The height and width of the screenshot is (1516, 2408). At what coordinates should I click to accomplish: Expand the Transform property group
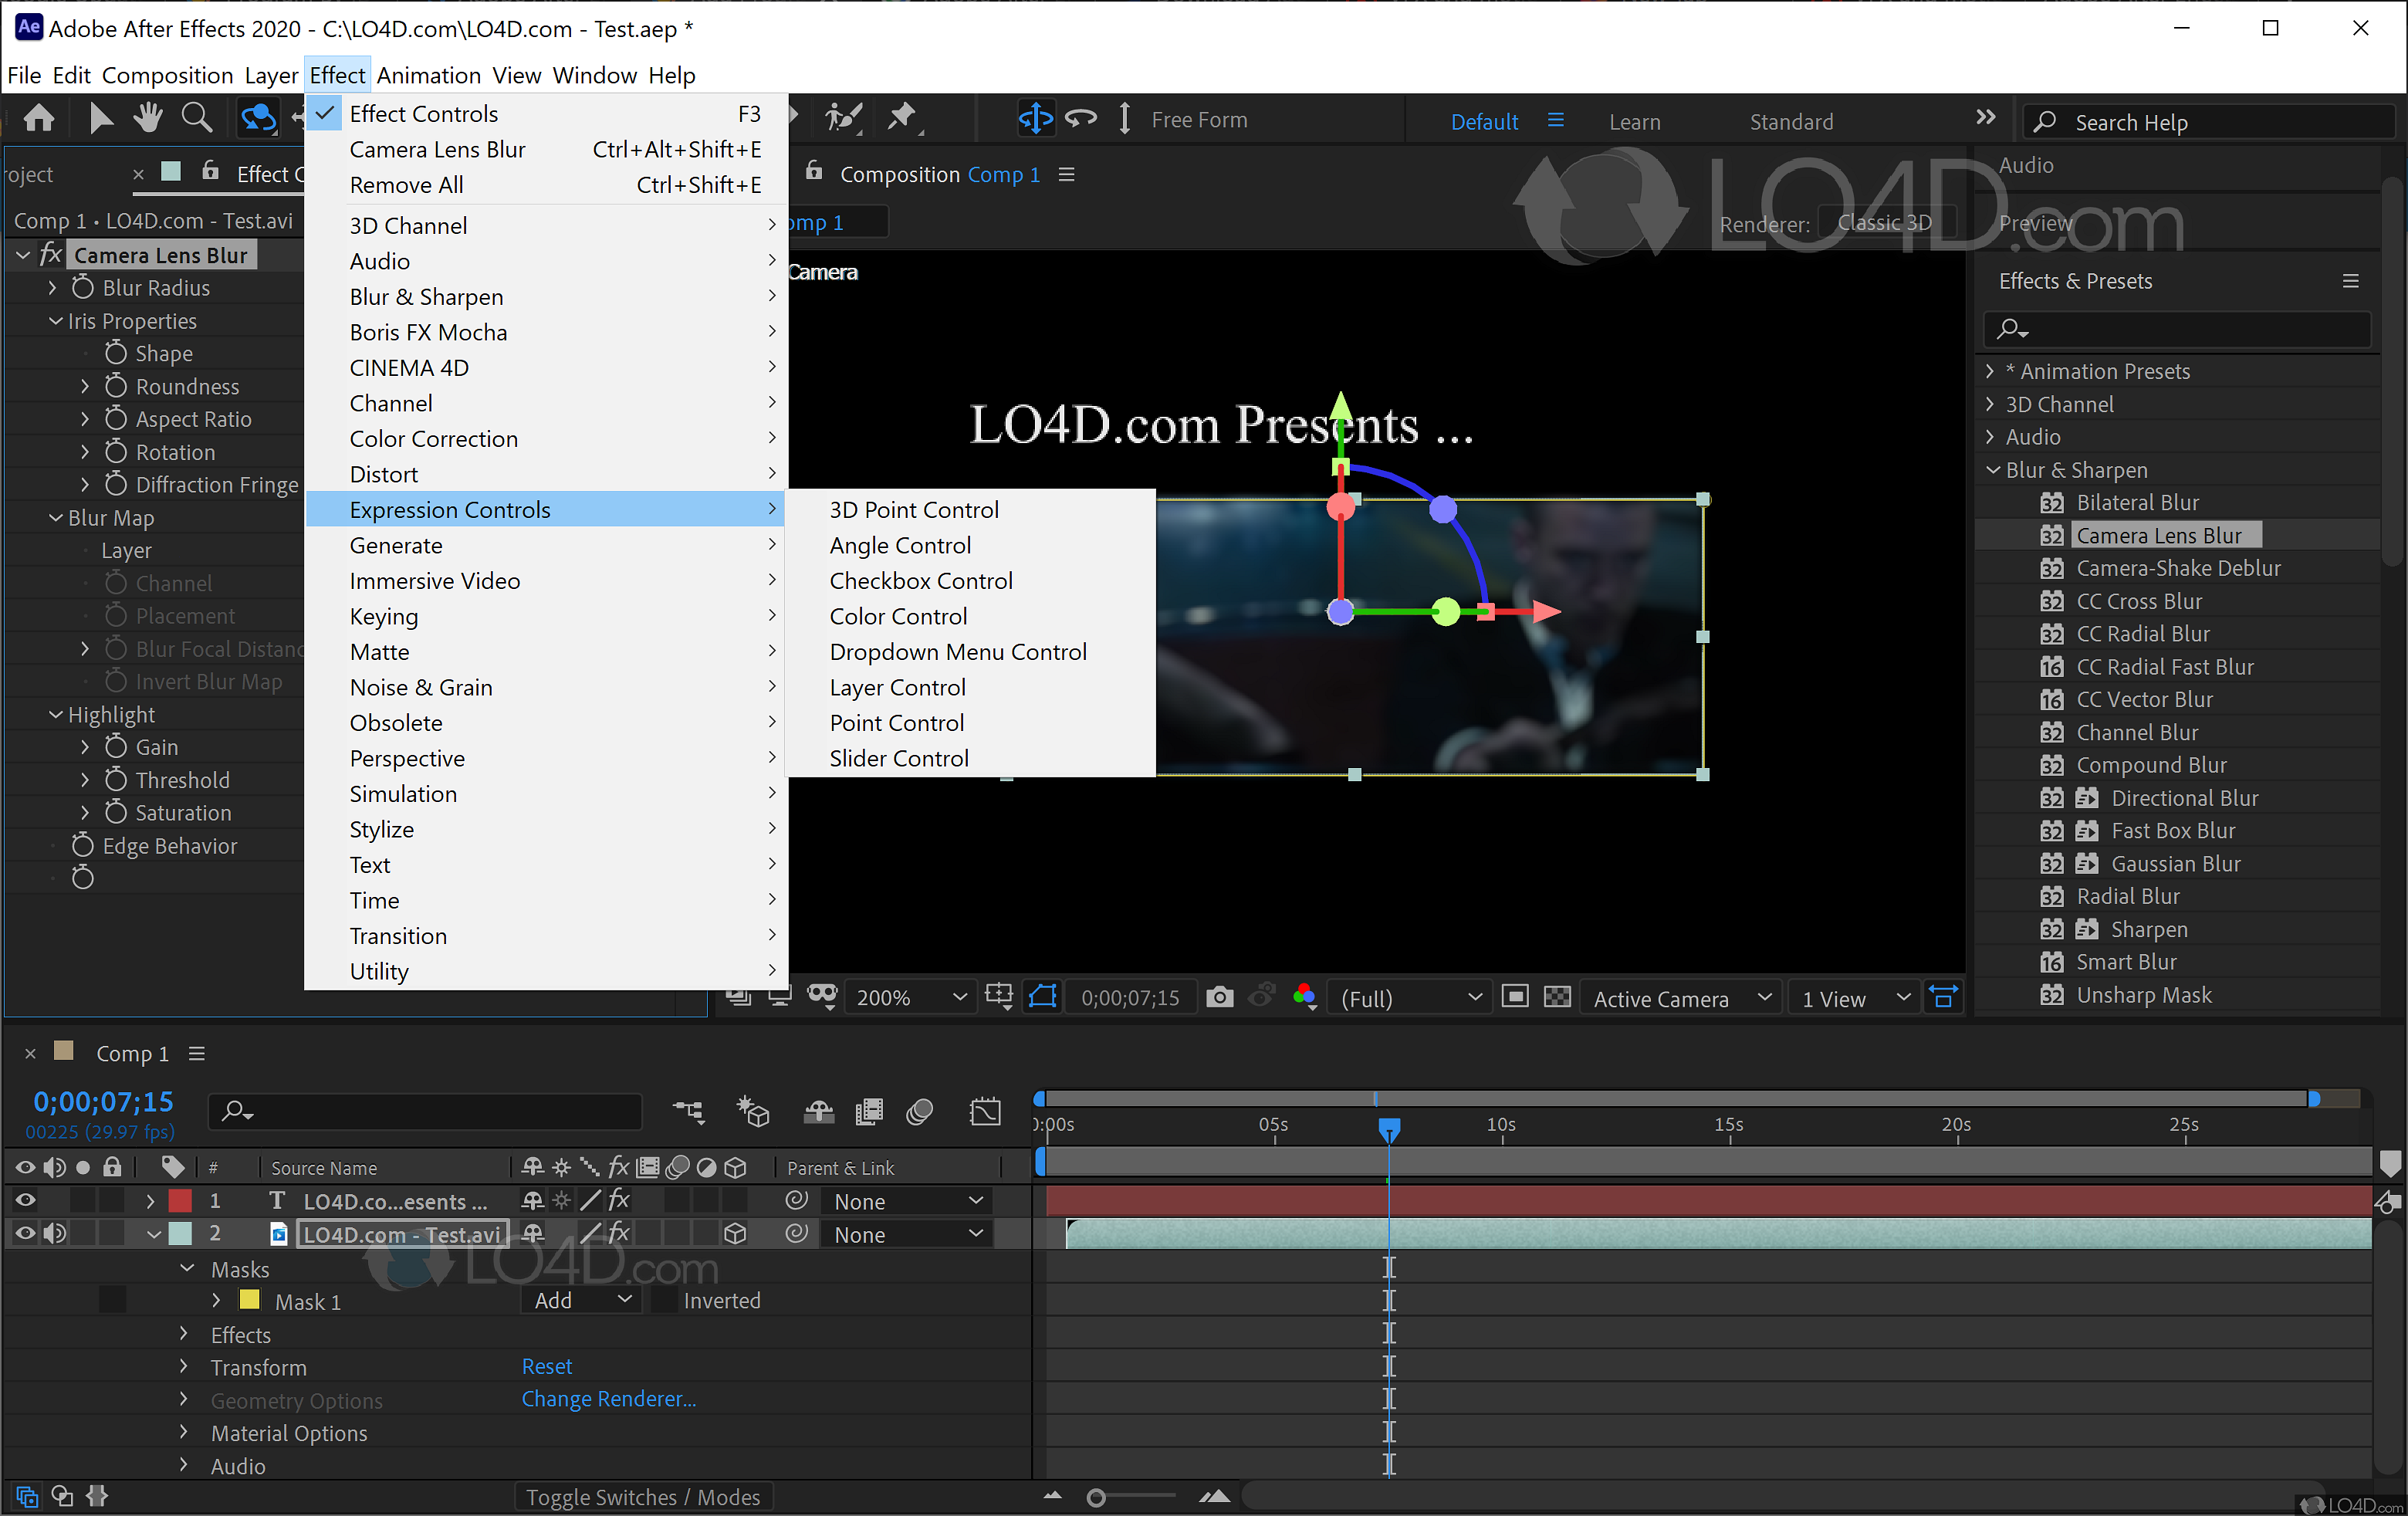(x=183, y=1367)
